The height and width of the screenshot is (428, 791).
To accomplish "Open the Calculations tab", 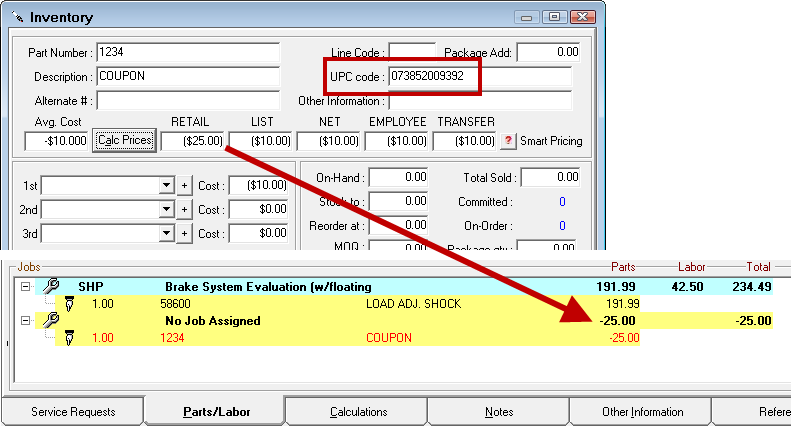I will point(358,412).
